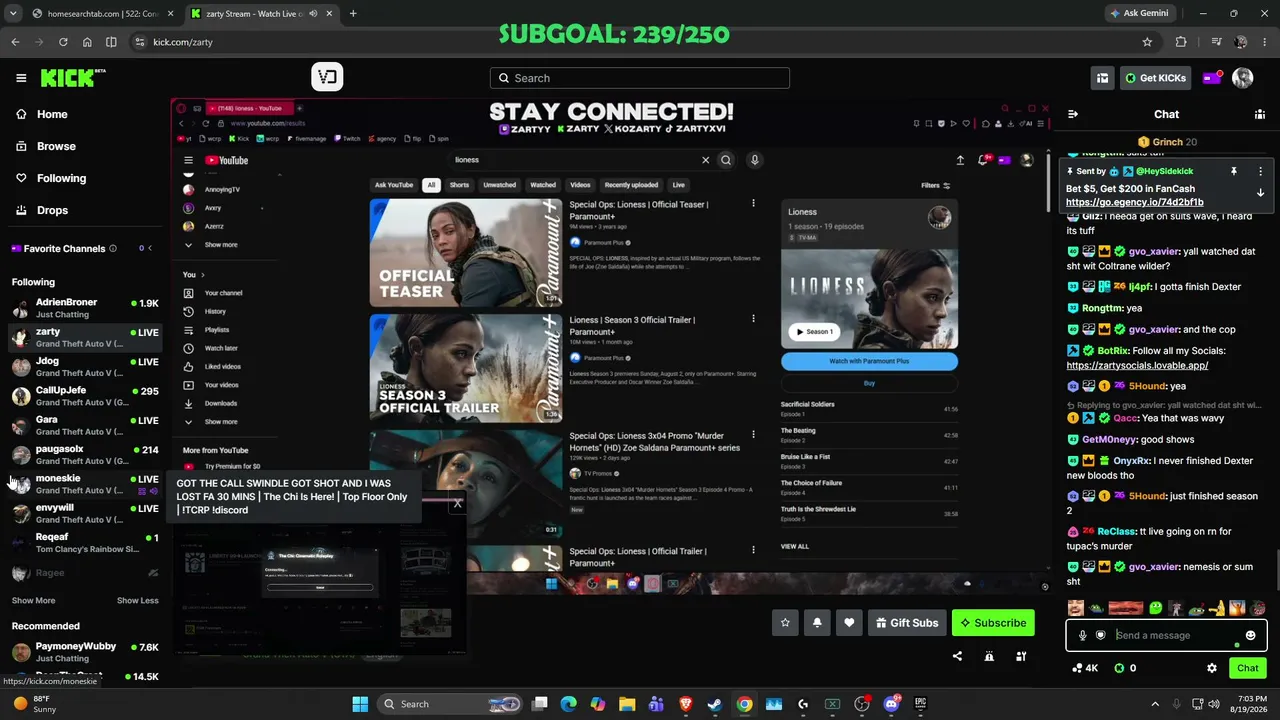This screenshot has width=1280, height=720.
Task: Open pinned message more options
Action: pyautogui.click(x=1260, y=171)
